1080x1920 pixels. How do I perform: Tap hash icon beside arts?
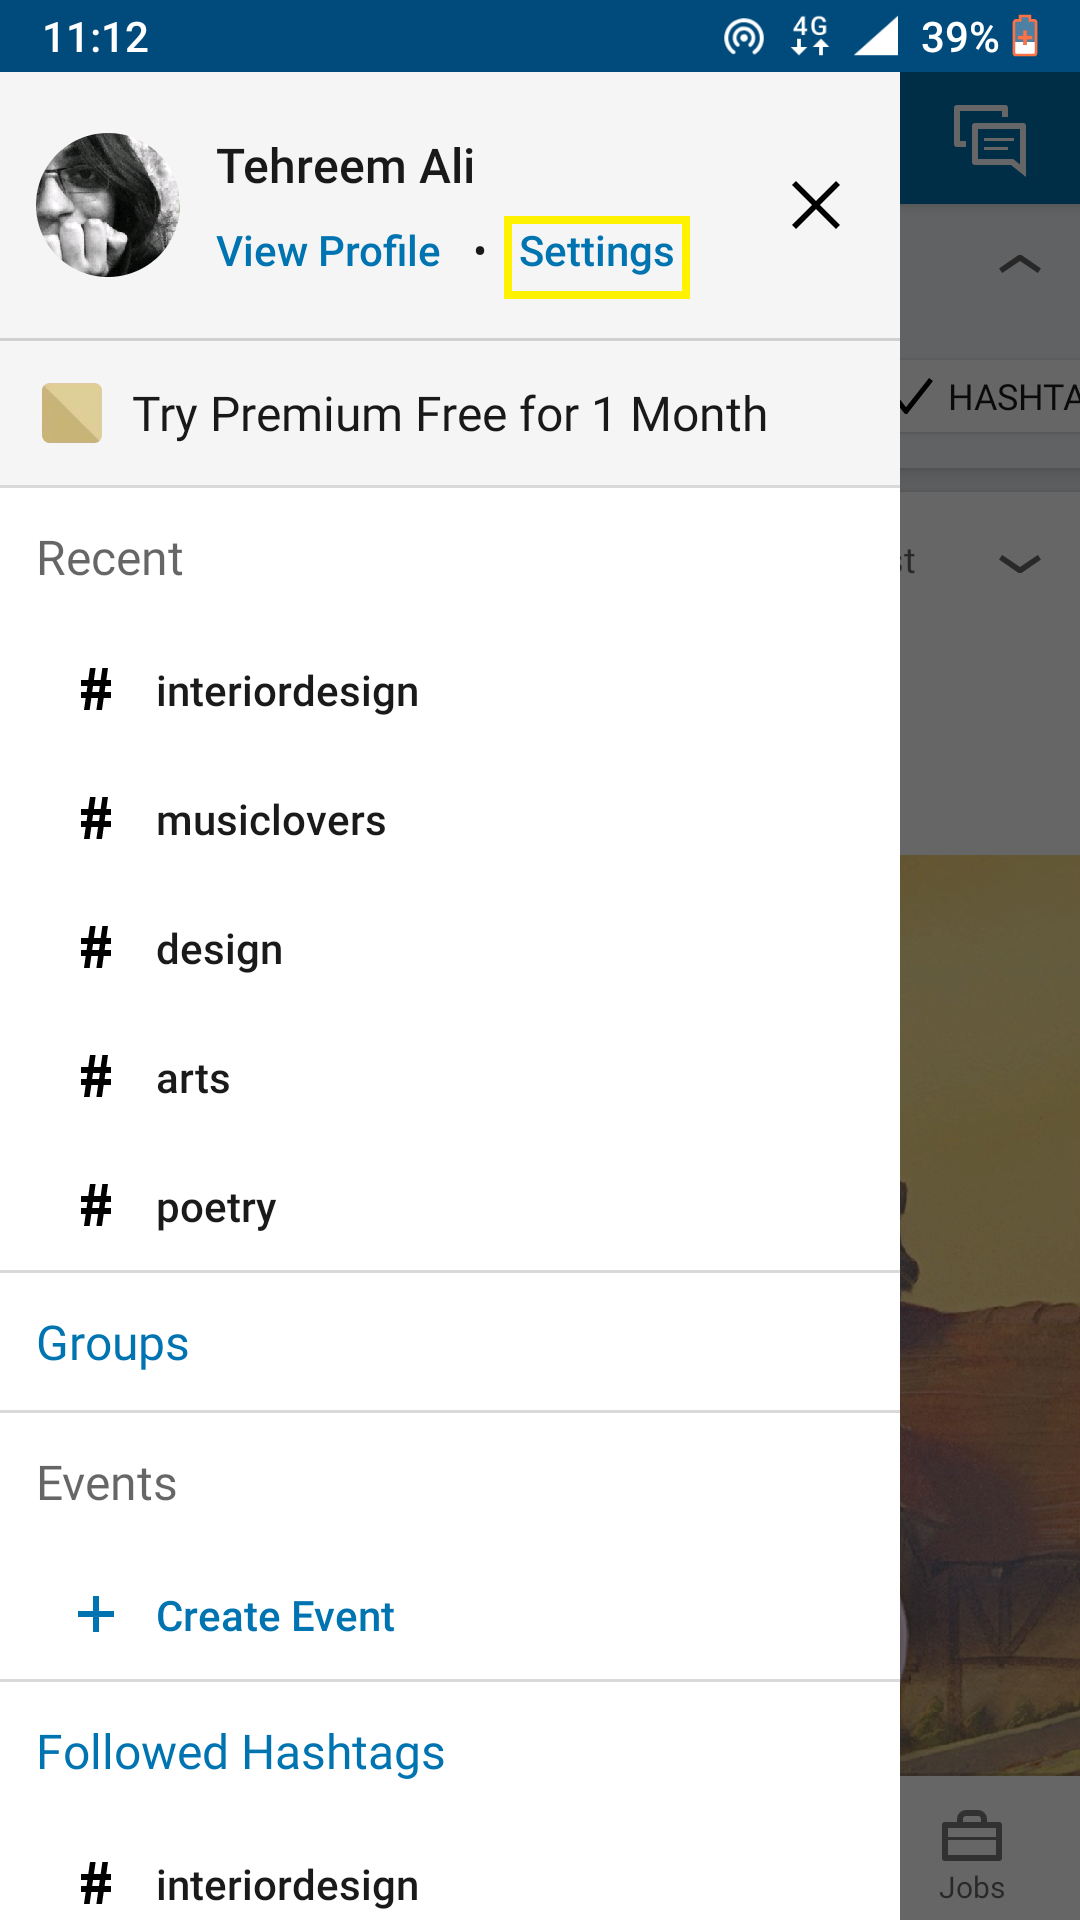tap(96, 1078)
